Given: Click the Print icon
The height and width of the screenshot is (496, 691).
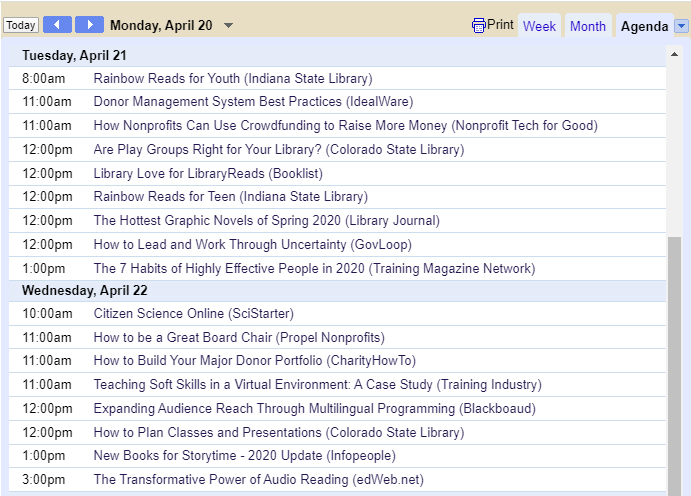Looking at the screenshot, I should point(479,26).
